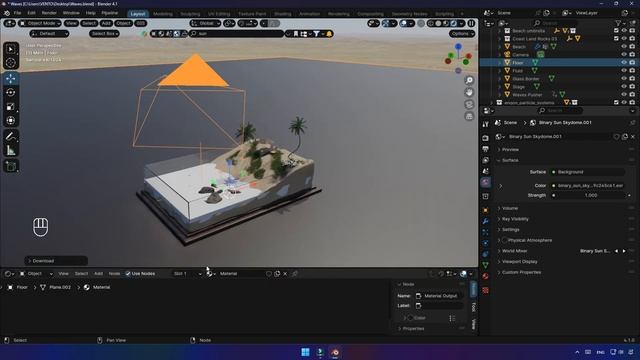This screenshot has width=640, height=360.
Task: Switch to the Modeling workspace tab
Action: pyautogui.click(x=162, y=14)
